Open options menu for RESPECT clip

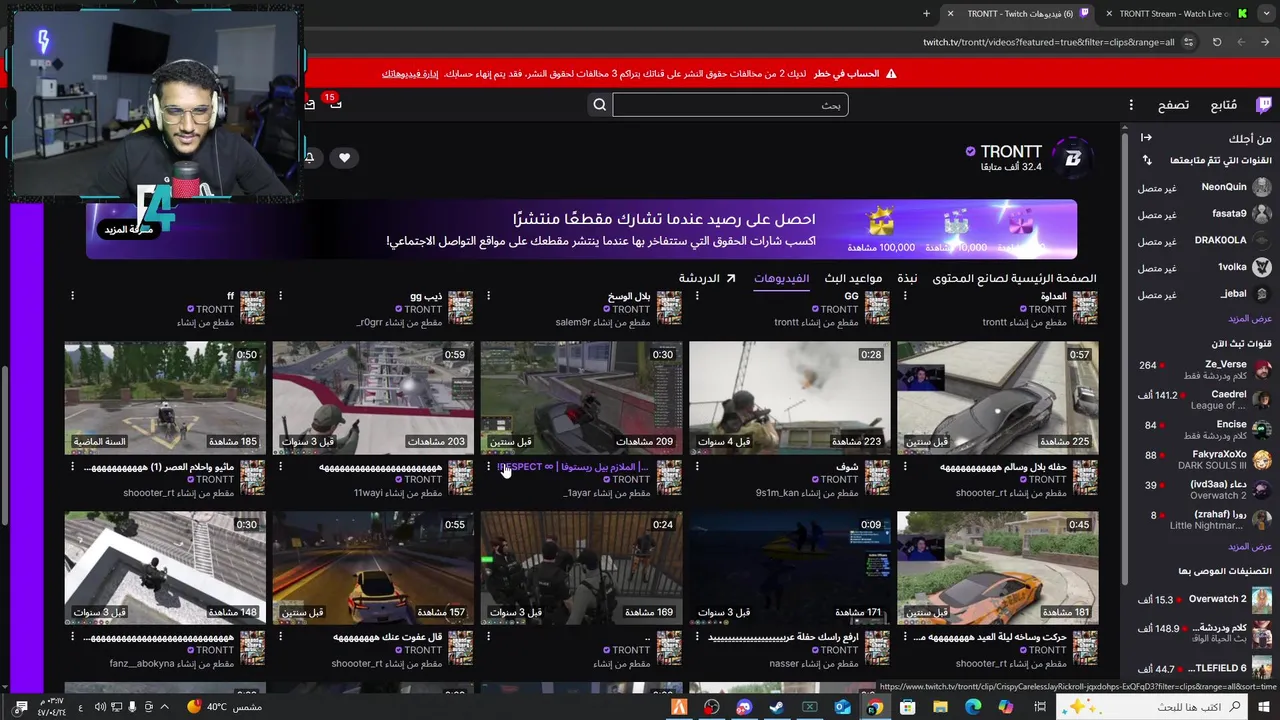click(488, 466)
